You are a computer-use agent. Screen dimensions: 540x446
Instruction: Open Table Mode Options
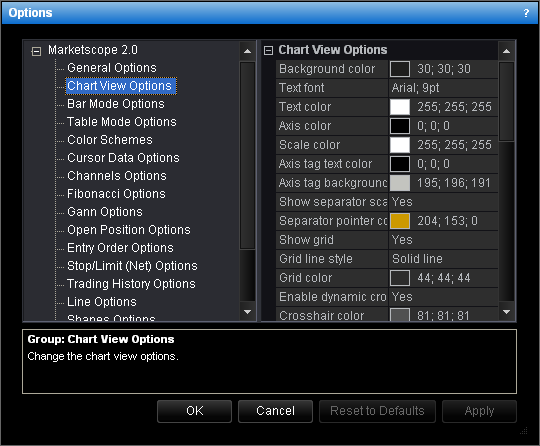[122, 122]
